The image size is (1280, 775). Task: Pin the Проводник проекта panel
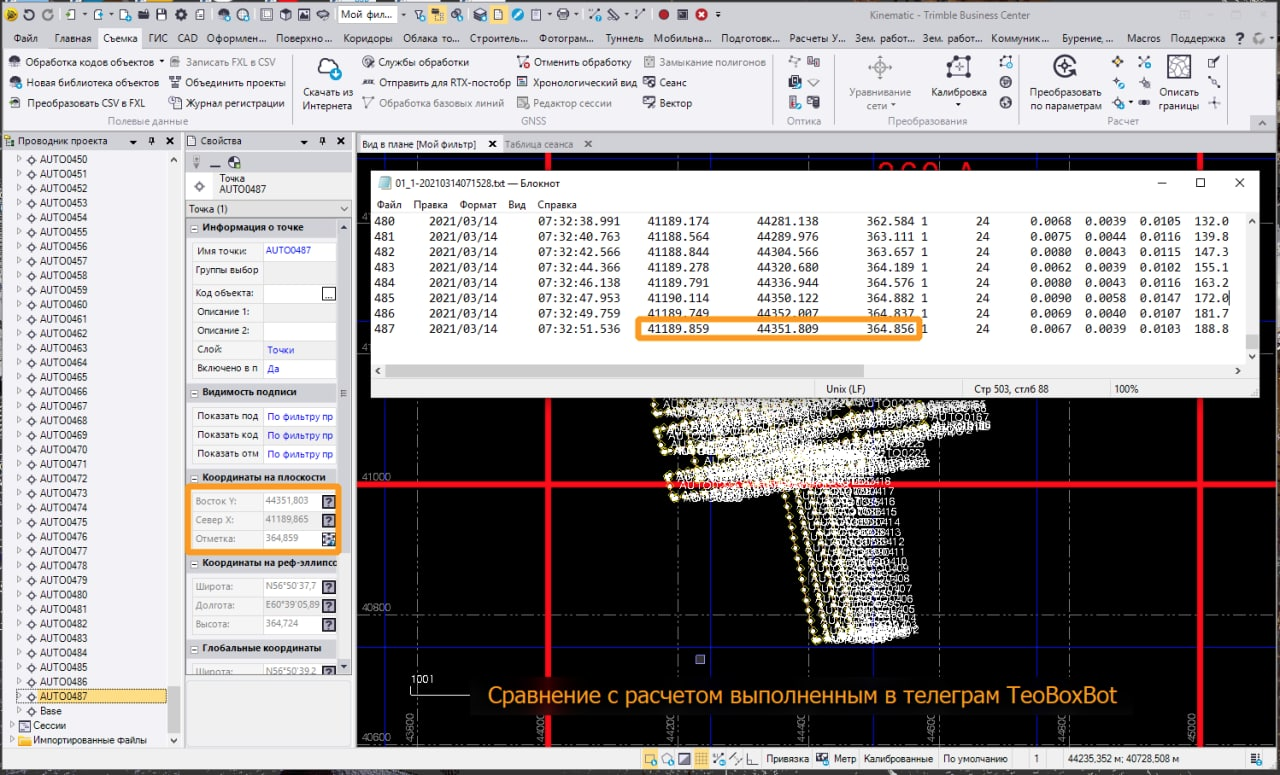pos(152,142)
